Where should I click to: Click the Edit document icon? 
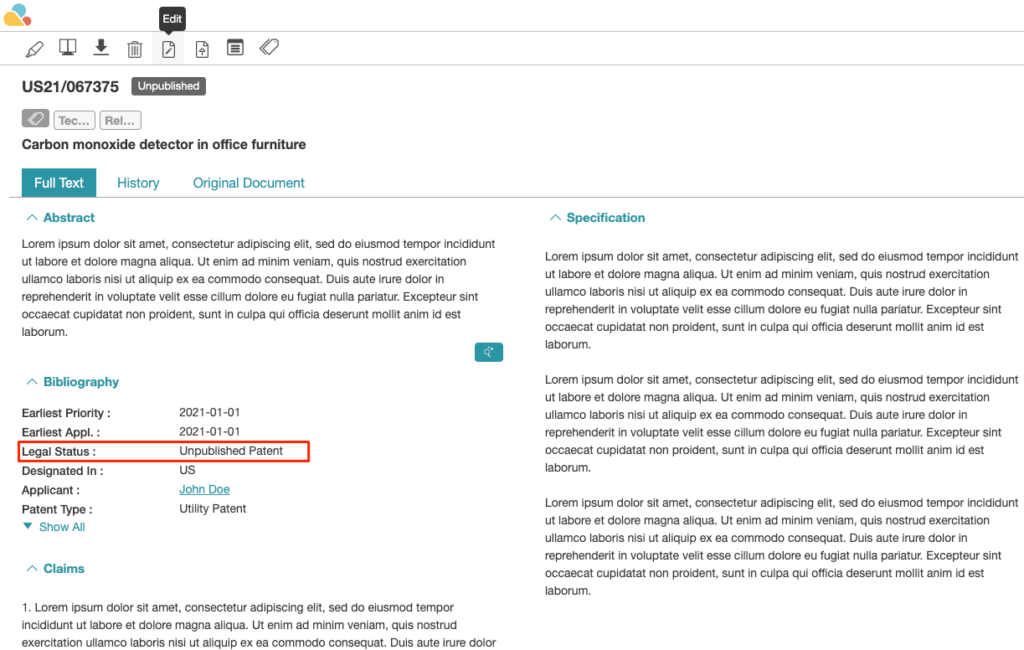point(168,49)
